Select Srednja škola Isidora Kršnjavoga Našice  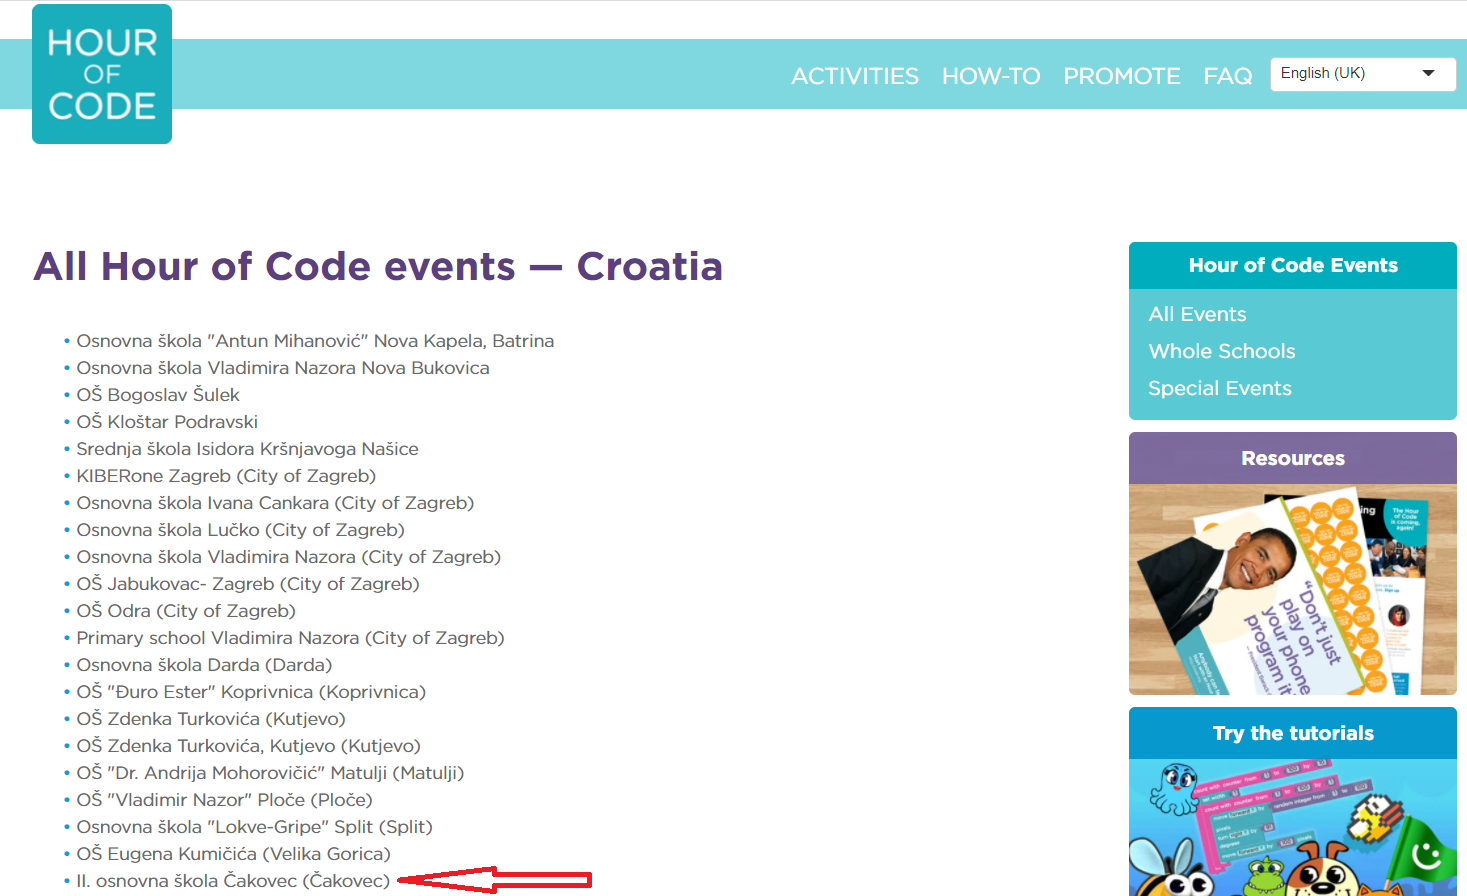tap(247, 449)
